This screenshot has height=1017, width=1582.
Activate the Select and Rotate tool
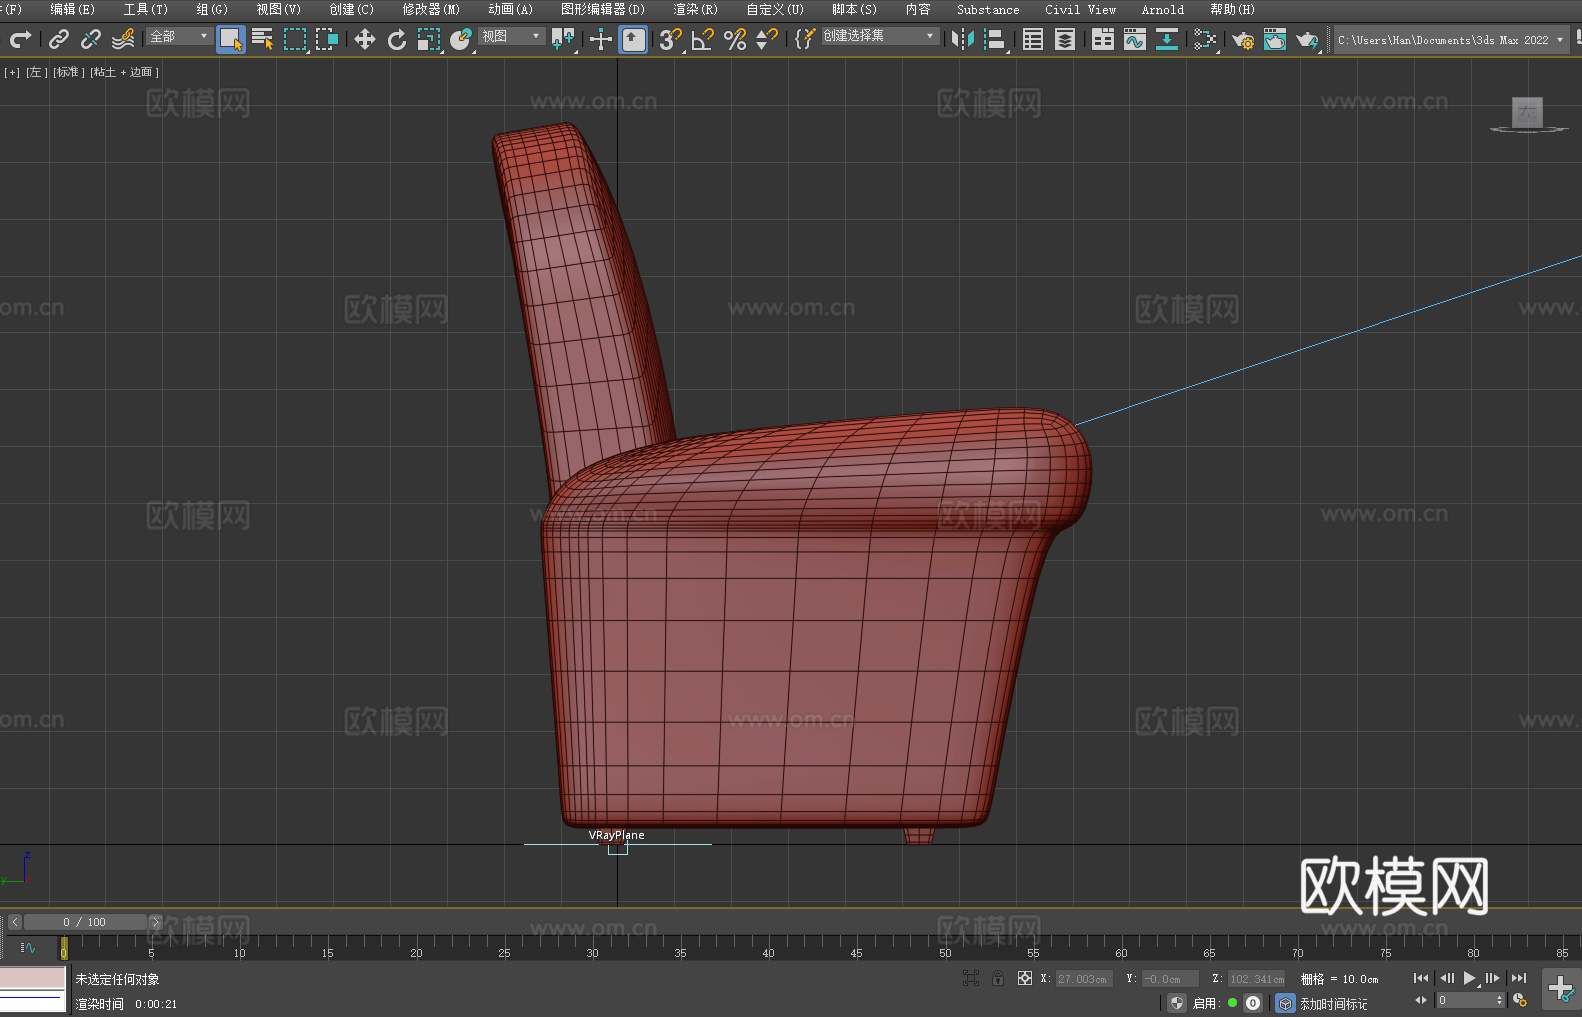coord(397,39)
